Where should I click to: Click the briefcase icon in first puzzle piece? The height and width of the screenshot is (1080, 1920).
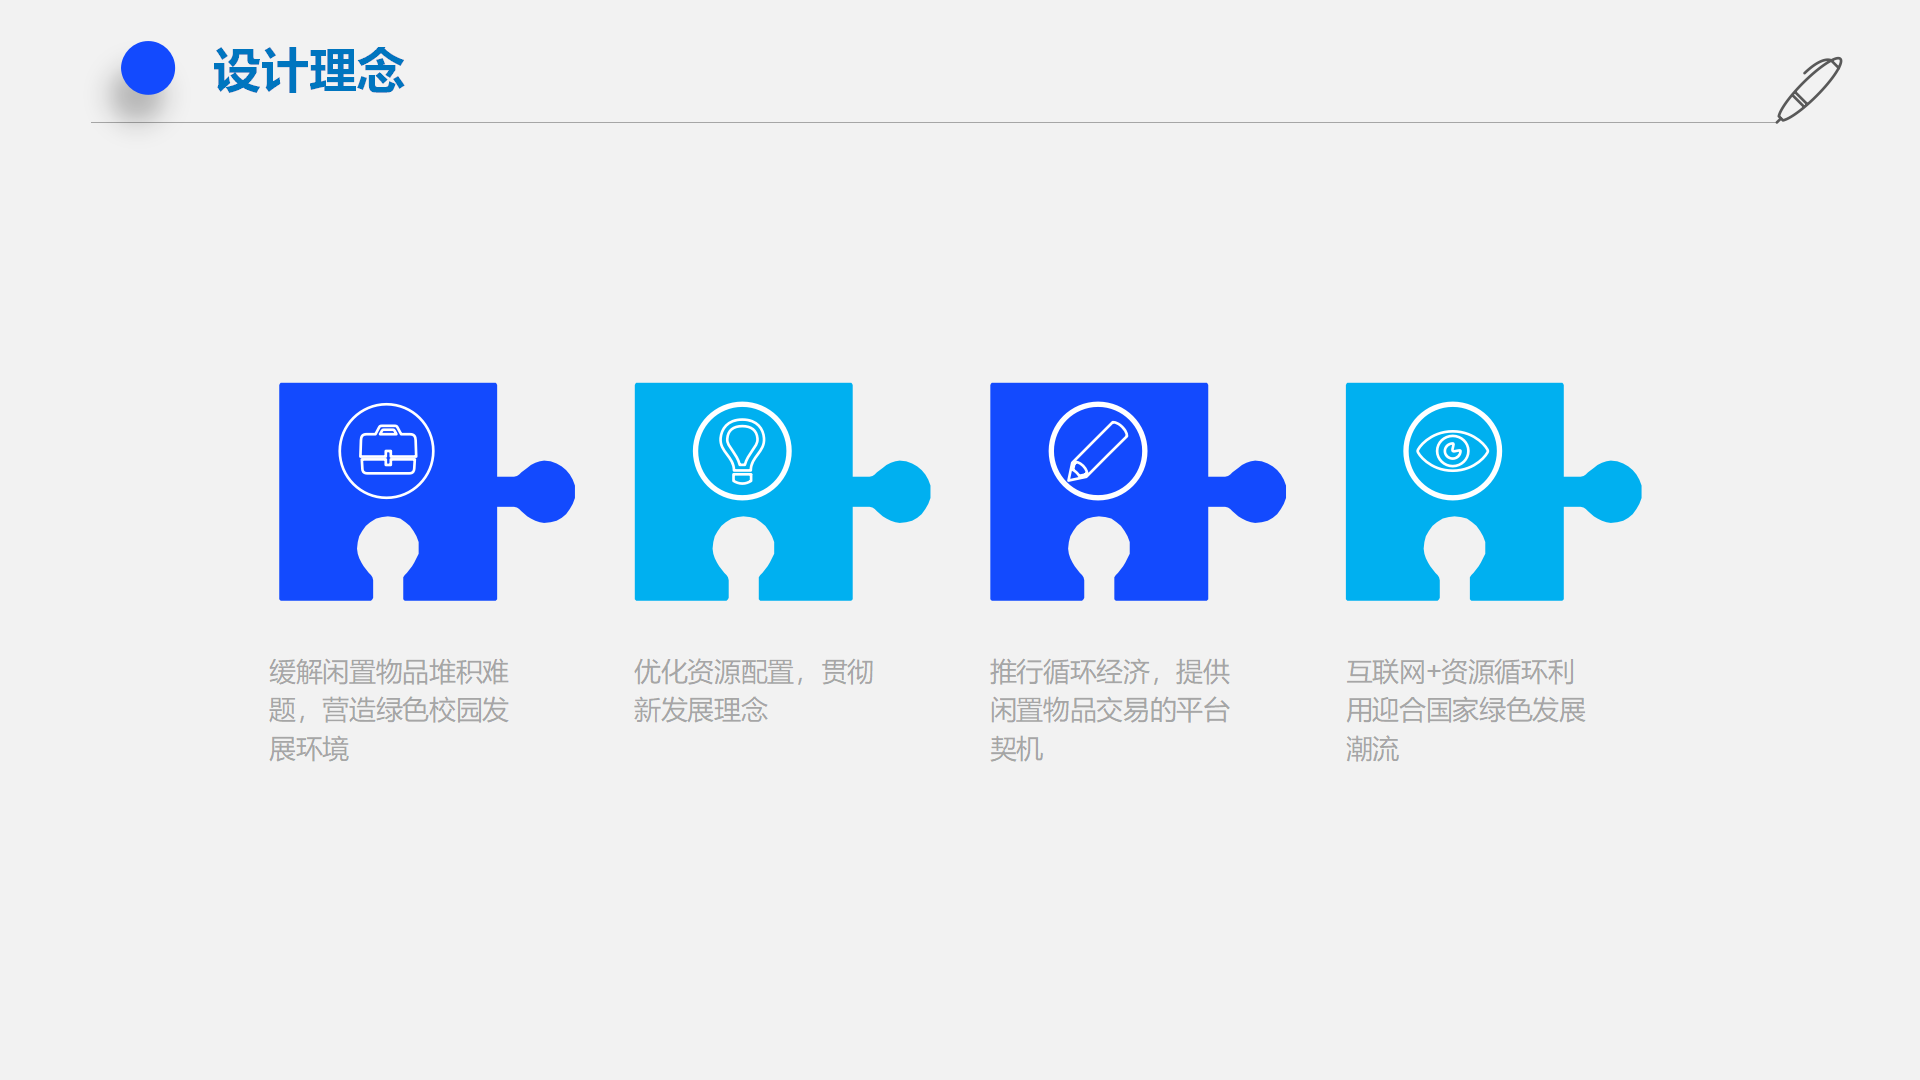tap(387, 451)
